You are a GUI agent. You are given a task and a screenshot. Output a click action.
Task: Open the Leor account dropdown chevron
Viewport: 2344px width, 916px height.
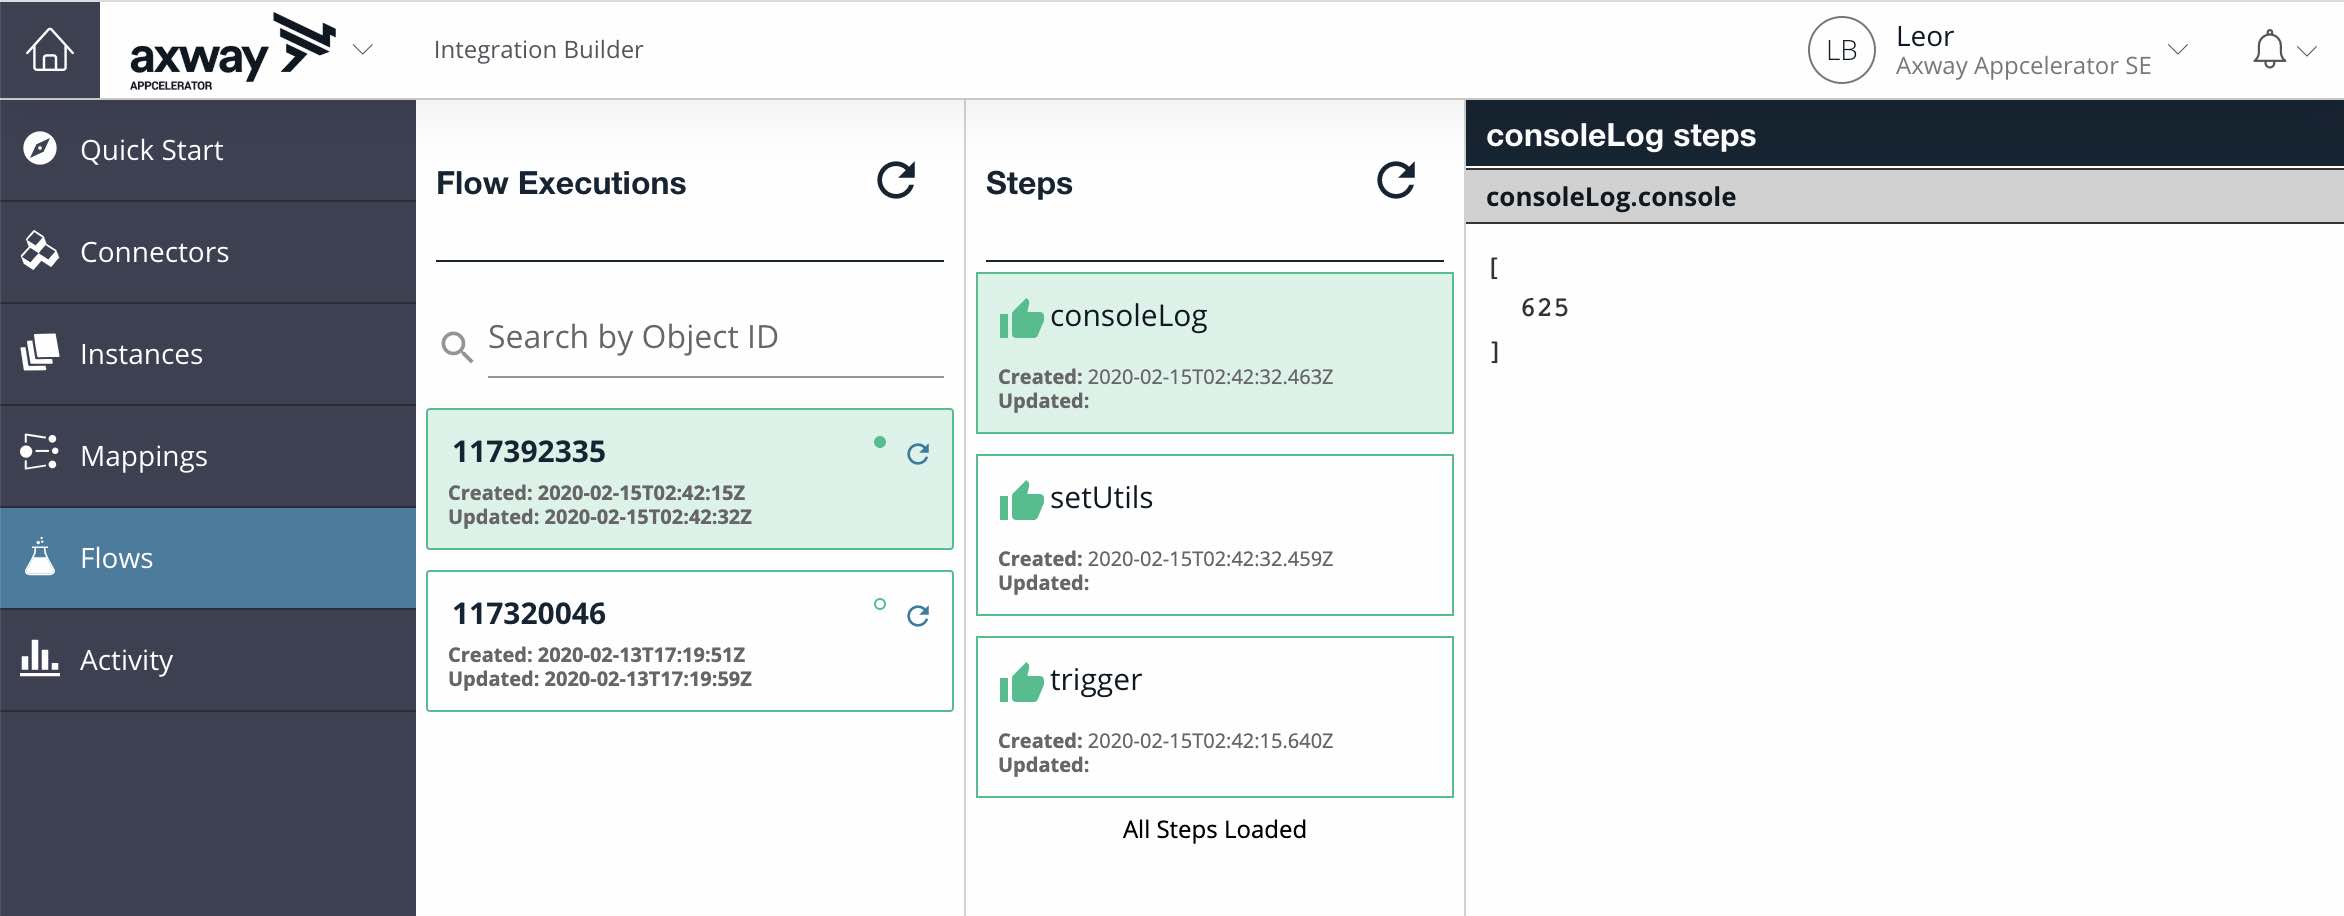pyautogui.click(x=2178, y=48)
